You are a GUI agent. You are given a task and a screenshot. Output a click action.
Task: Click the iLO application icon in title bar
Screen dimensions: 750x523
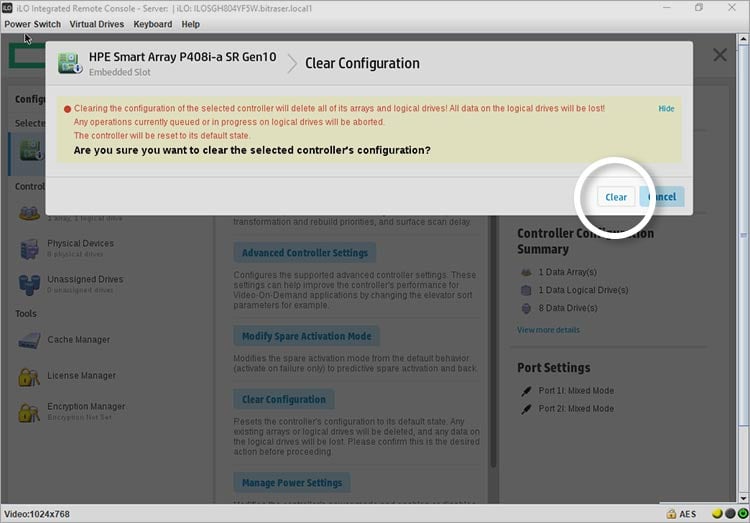(x=7, y=8)
